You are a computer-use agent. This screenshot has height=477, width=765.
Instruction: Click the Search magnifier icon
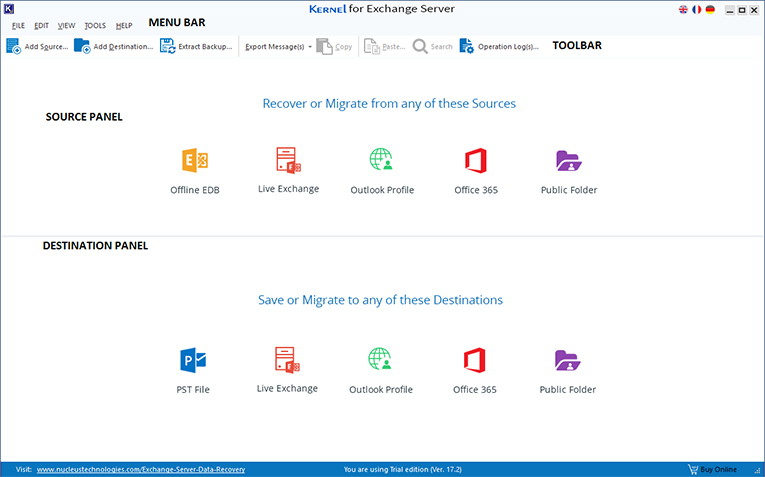pyautogui.click(x=420, y=47)
